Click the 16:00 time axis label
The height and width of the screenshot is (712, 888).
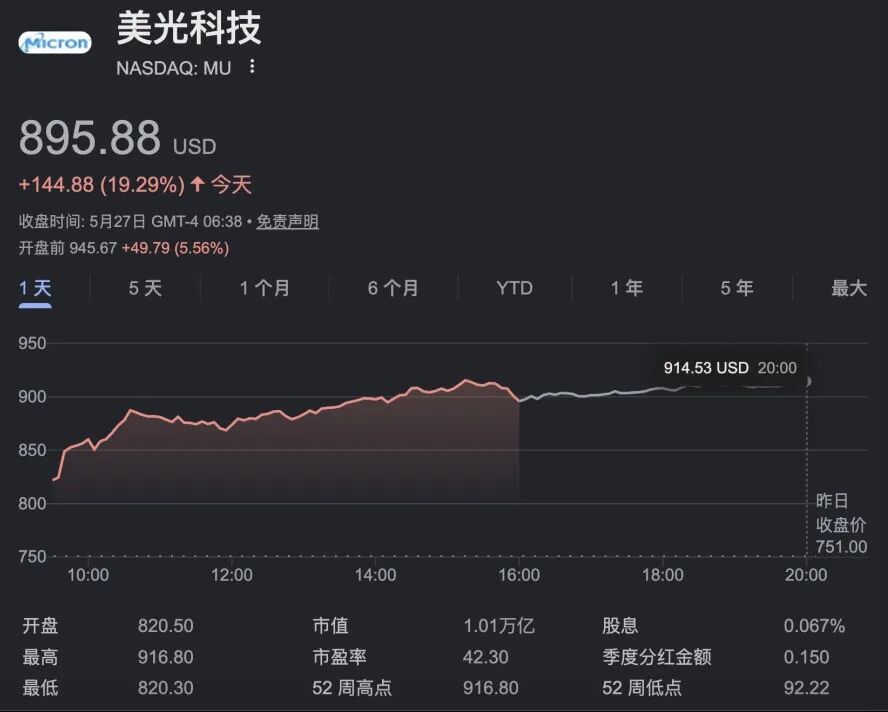(x=519, y=575)
